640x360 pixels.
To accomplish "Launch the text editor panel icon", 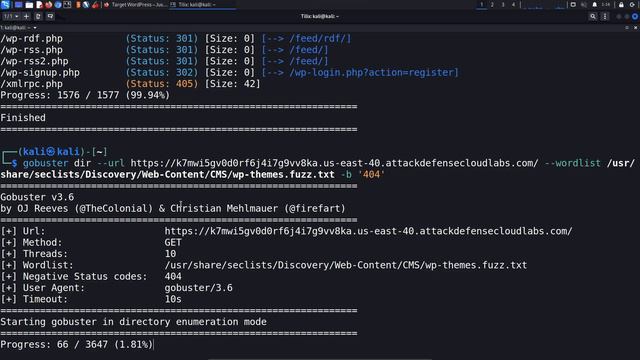I will pos(39,5).
